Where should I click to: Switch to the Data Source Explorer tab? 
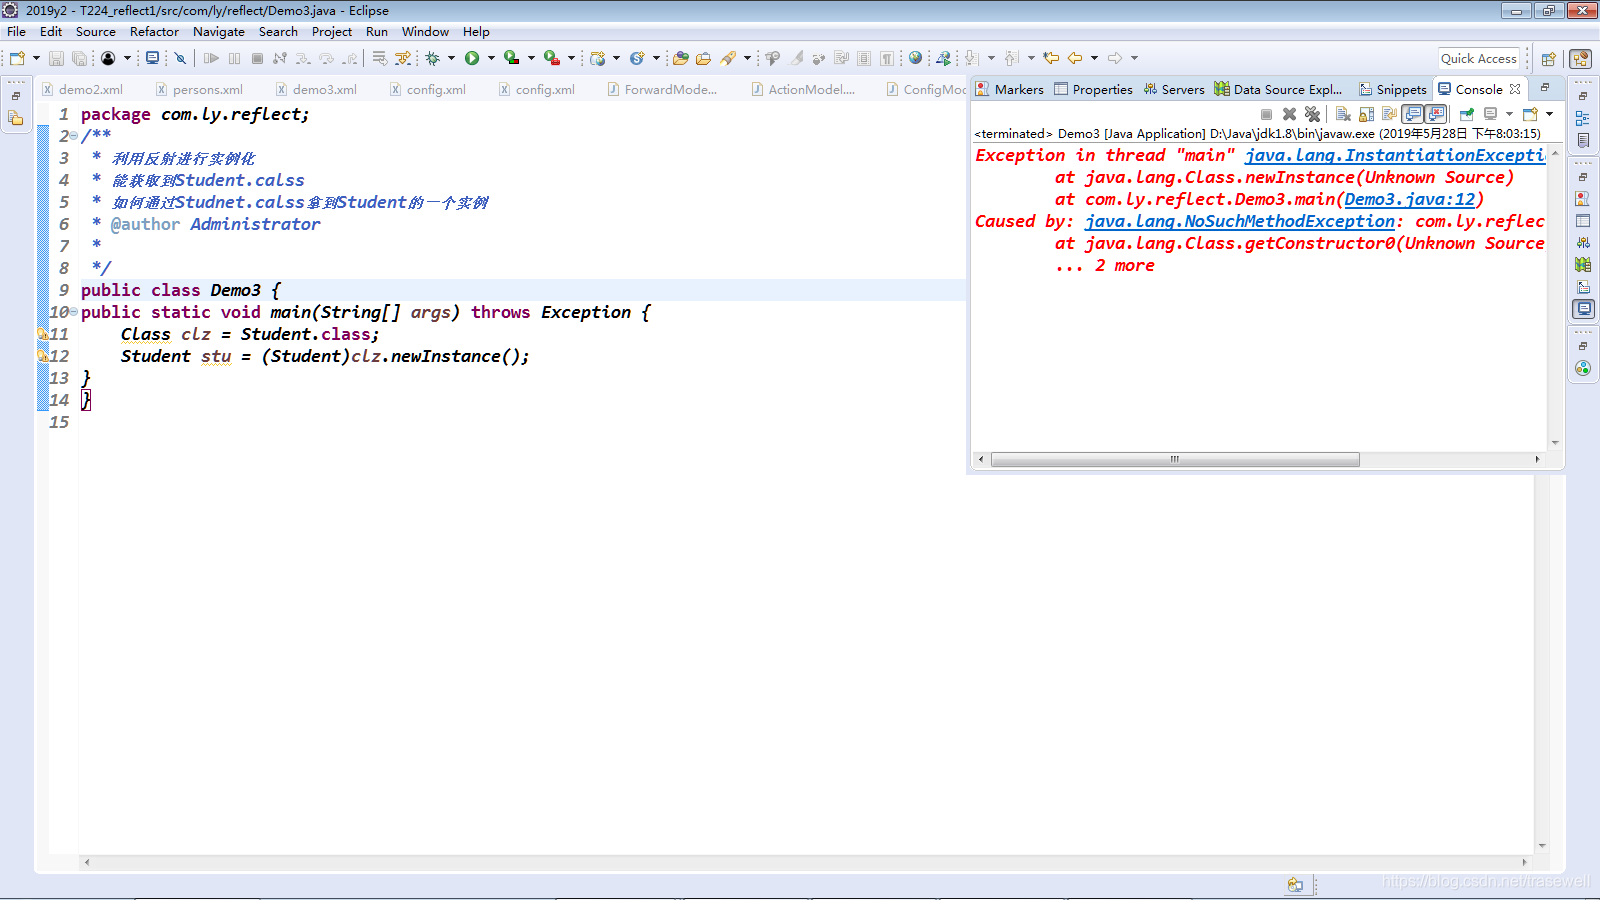click(x=1278, y=89)
